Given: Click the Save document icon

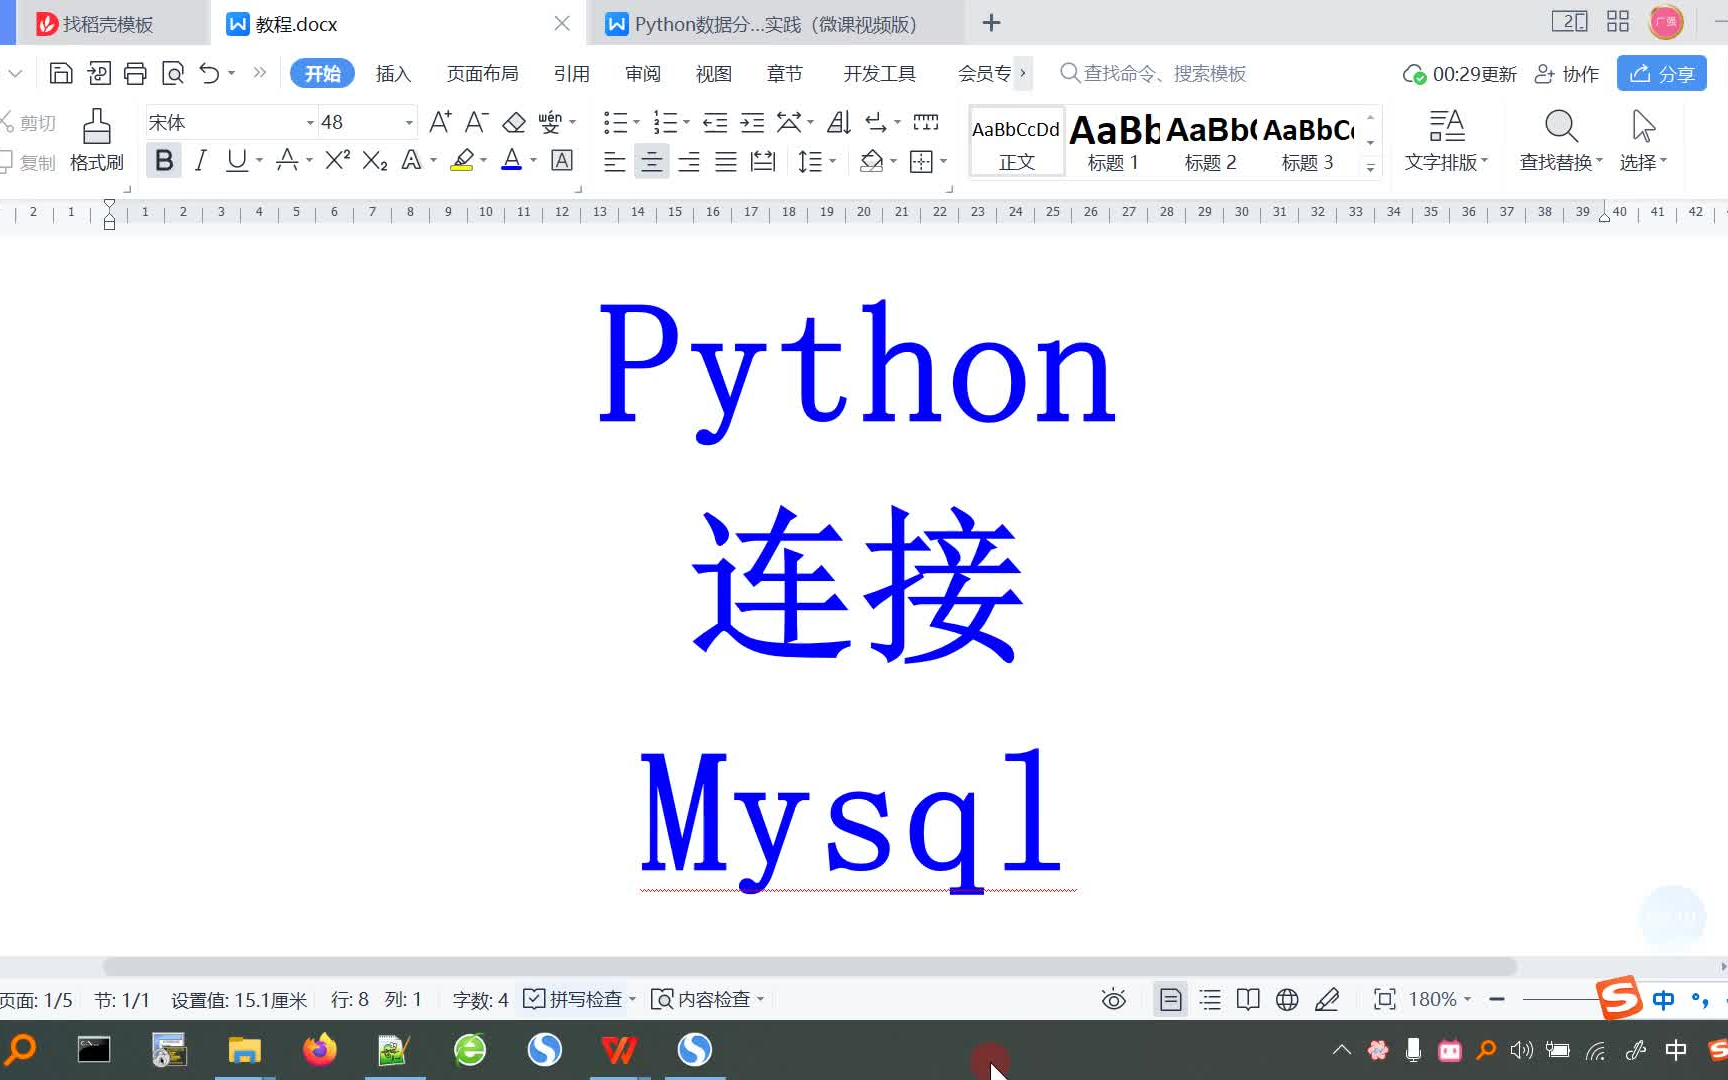Looking at the screenshot, I should click(x=60, y=73).
